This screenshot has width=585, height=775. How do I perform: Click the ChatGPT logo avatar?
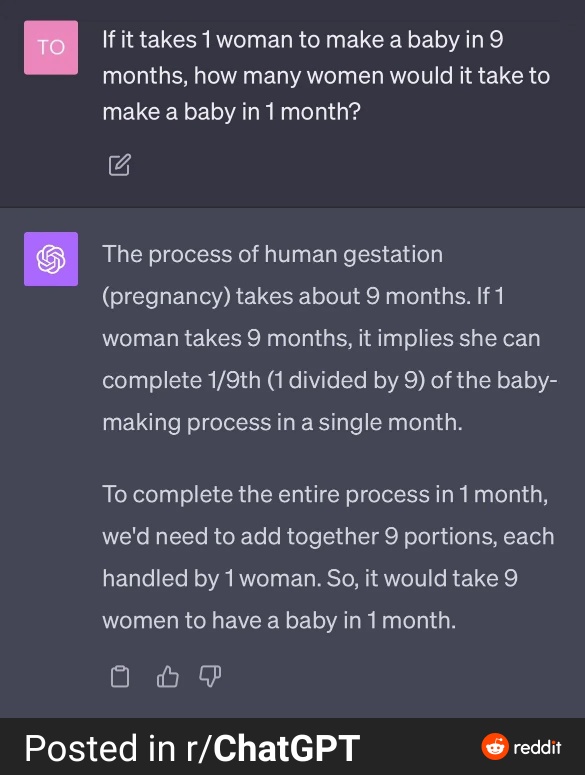[x=51, y=259]
